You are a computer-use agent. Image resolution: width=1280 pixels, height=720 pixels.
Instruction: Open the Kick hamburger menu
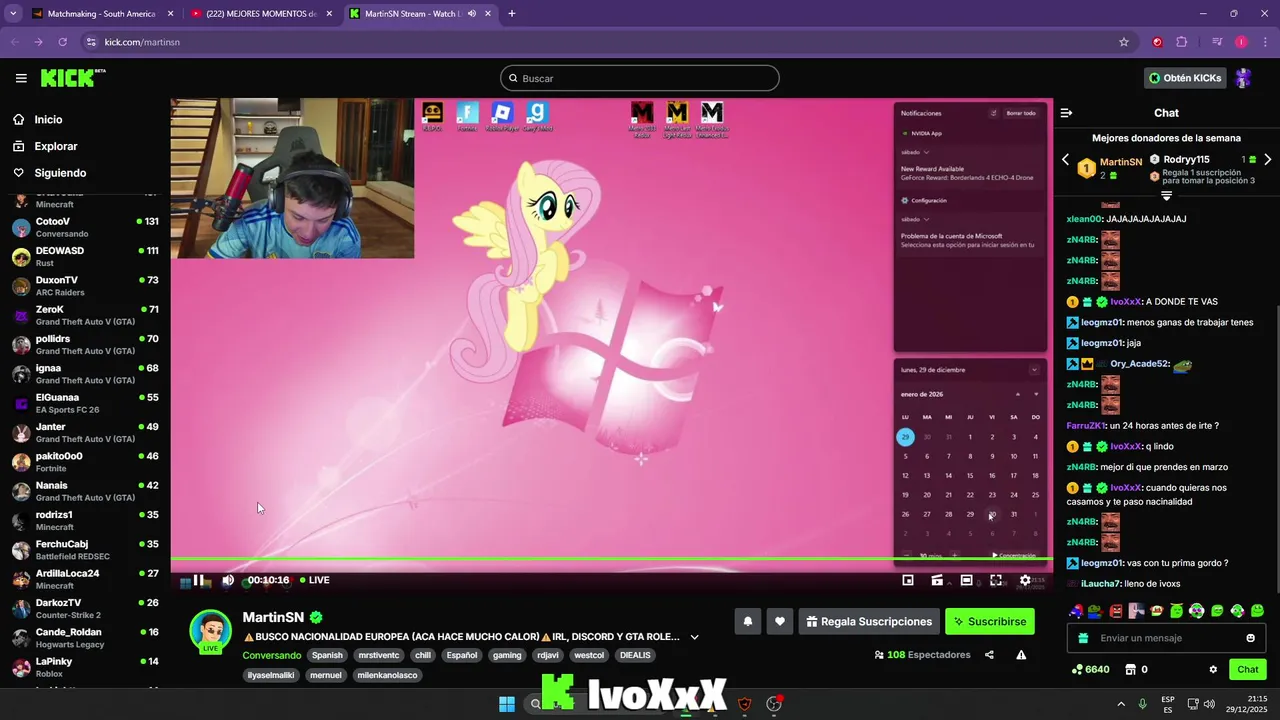[21, 78]
